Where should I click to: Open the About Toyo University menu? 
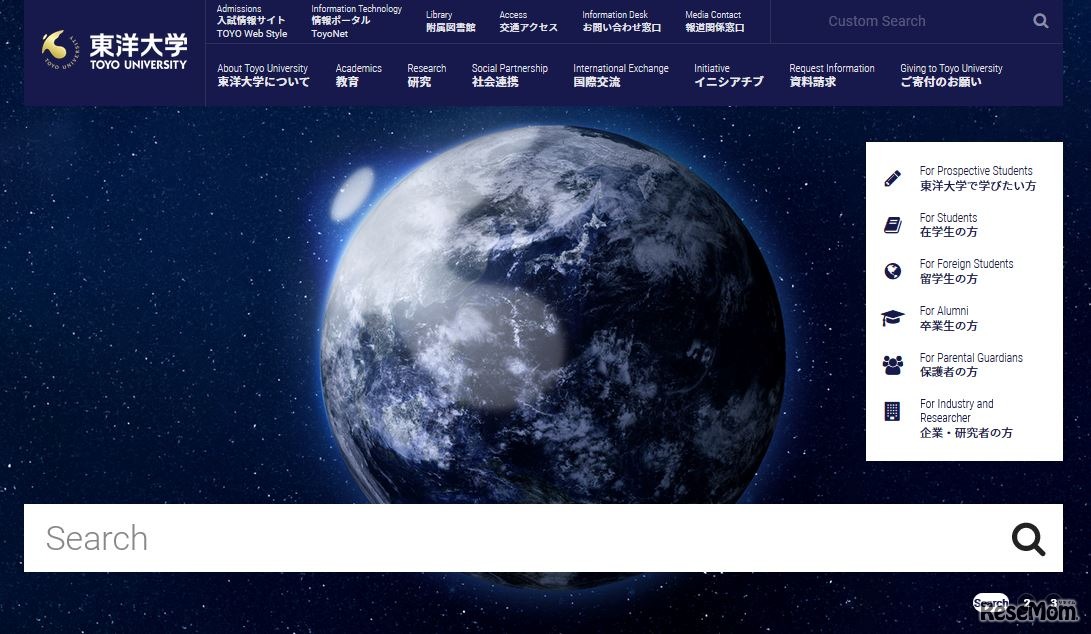(263, 75)
